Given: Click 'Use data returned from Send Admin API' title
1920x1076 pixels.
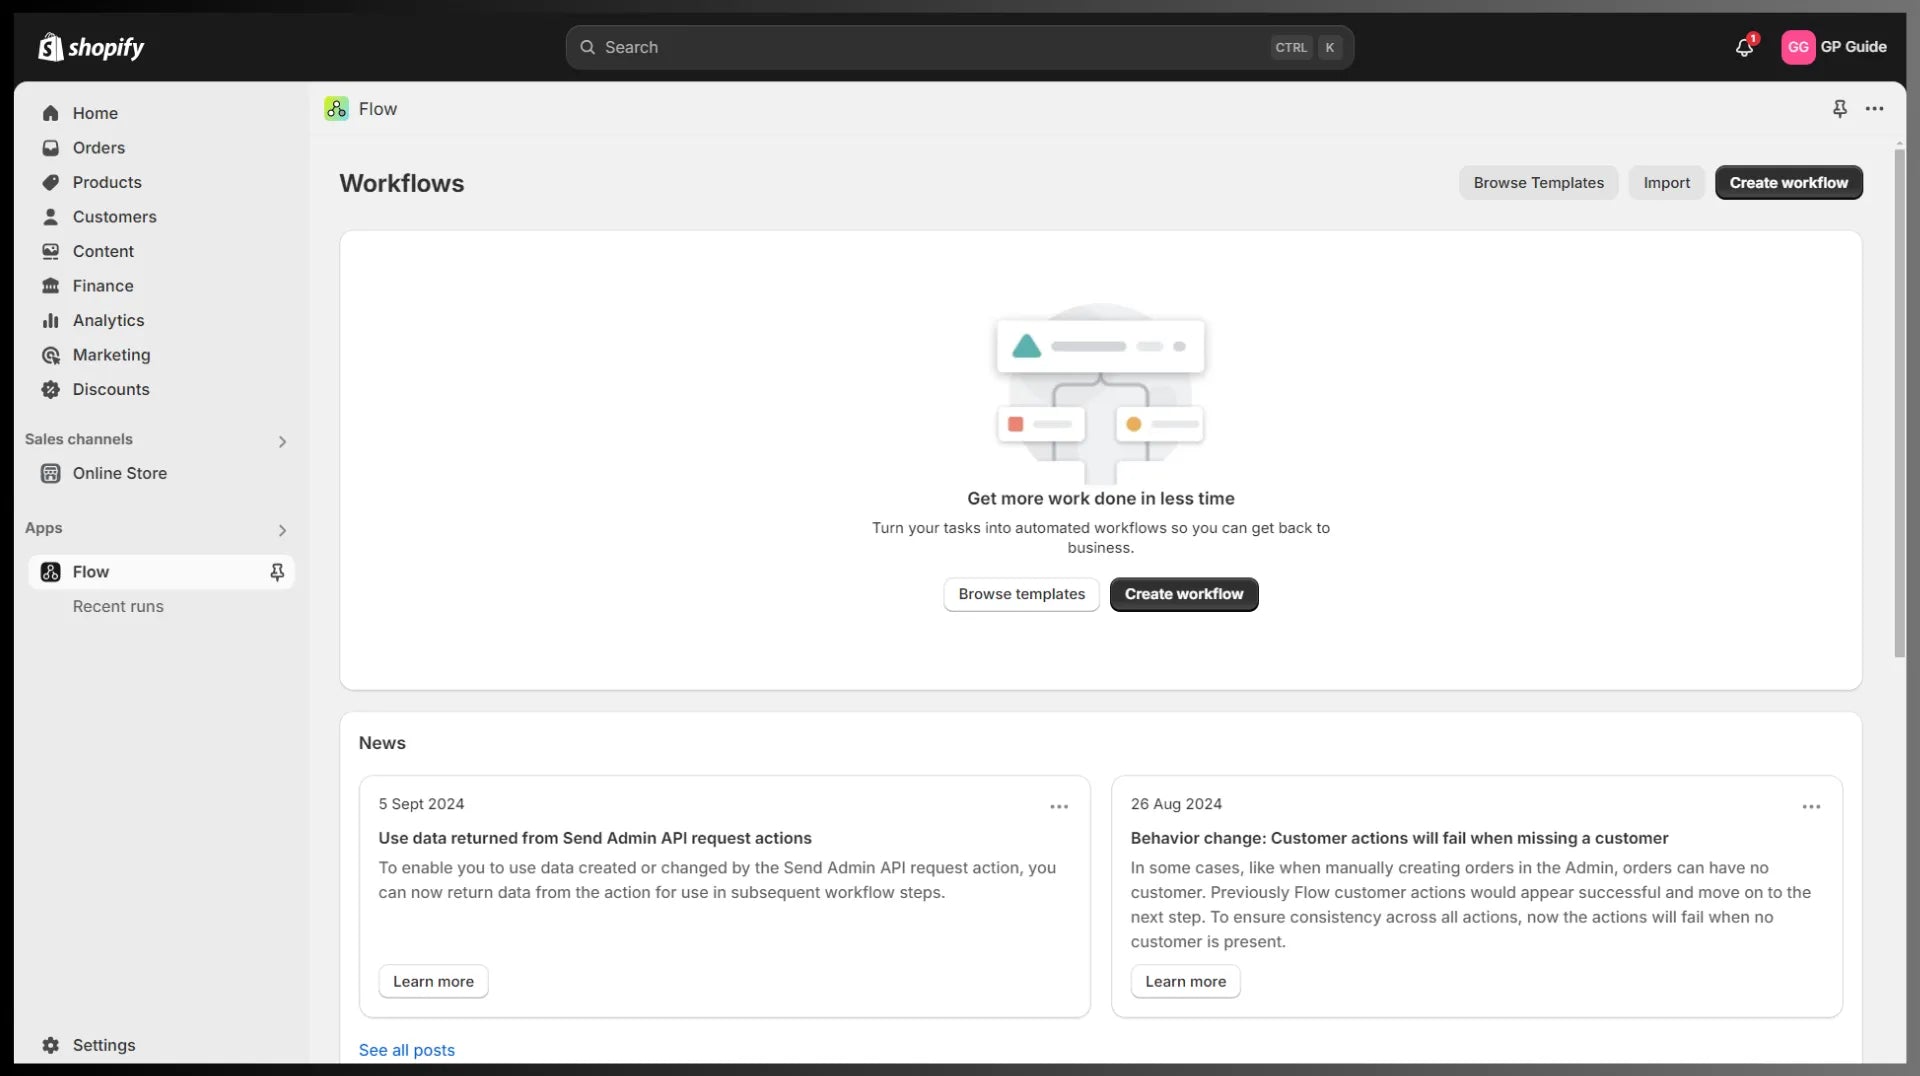Looking at the screenshot, I should click(x=595, y=838).
